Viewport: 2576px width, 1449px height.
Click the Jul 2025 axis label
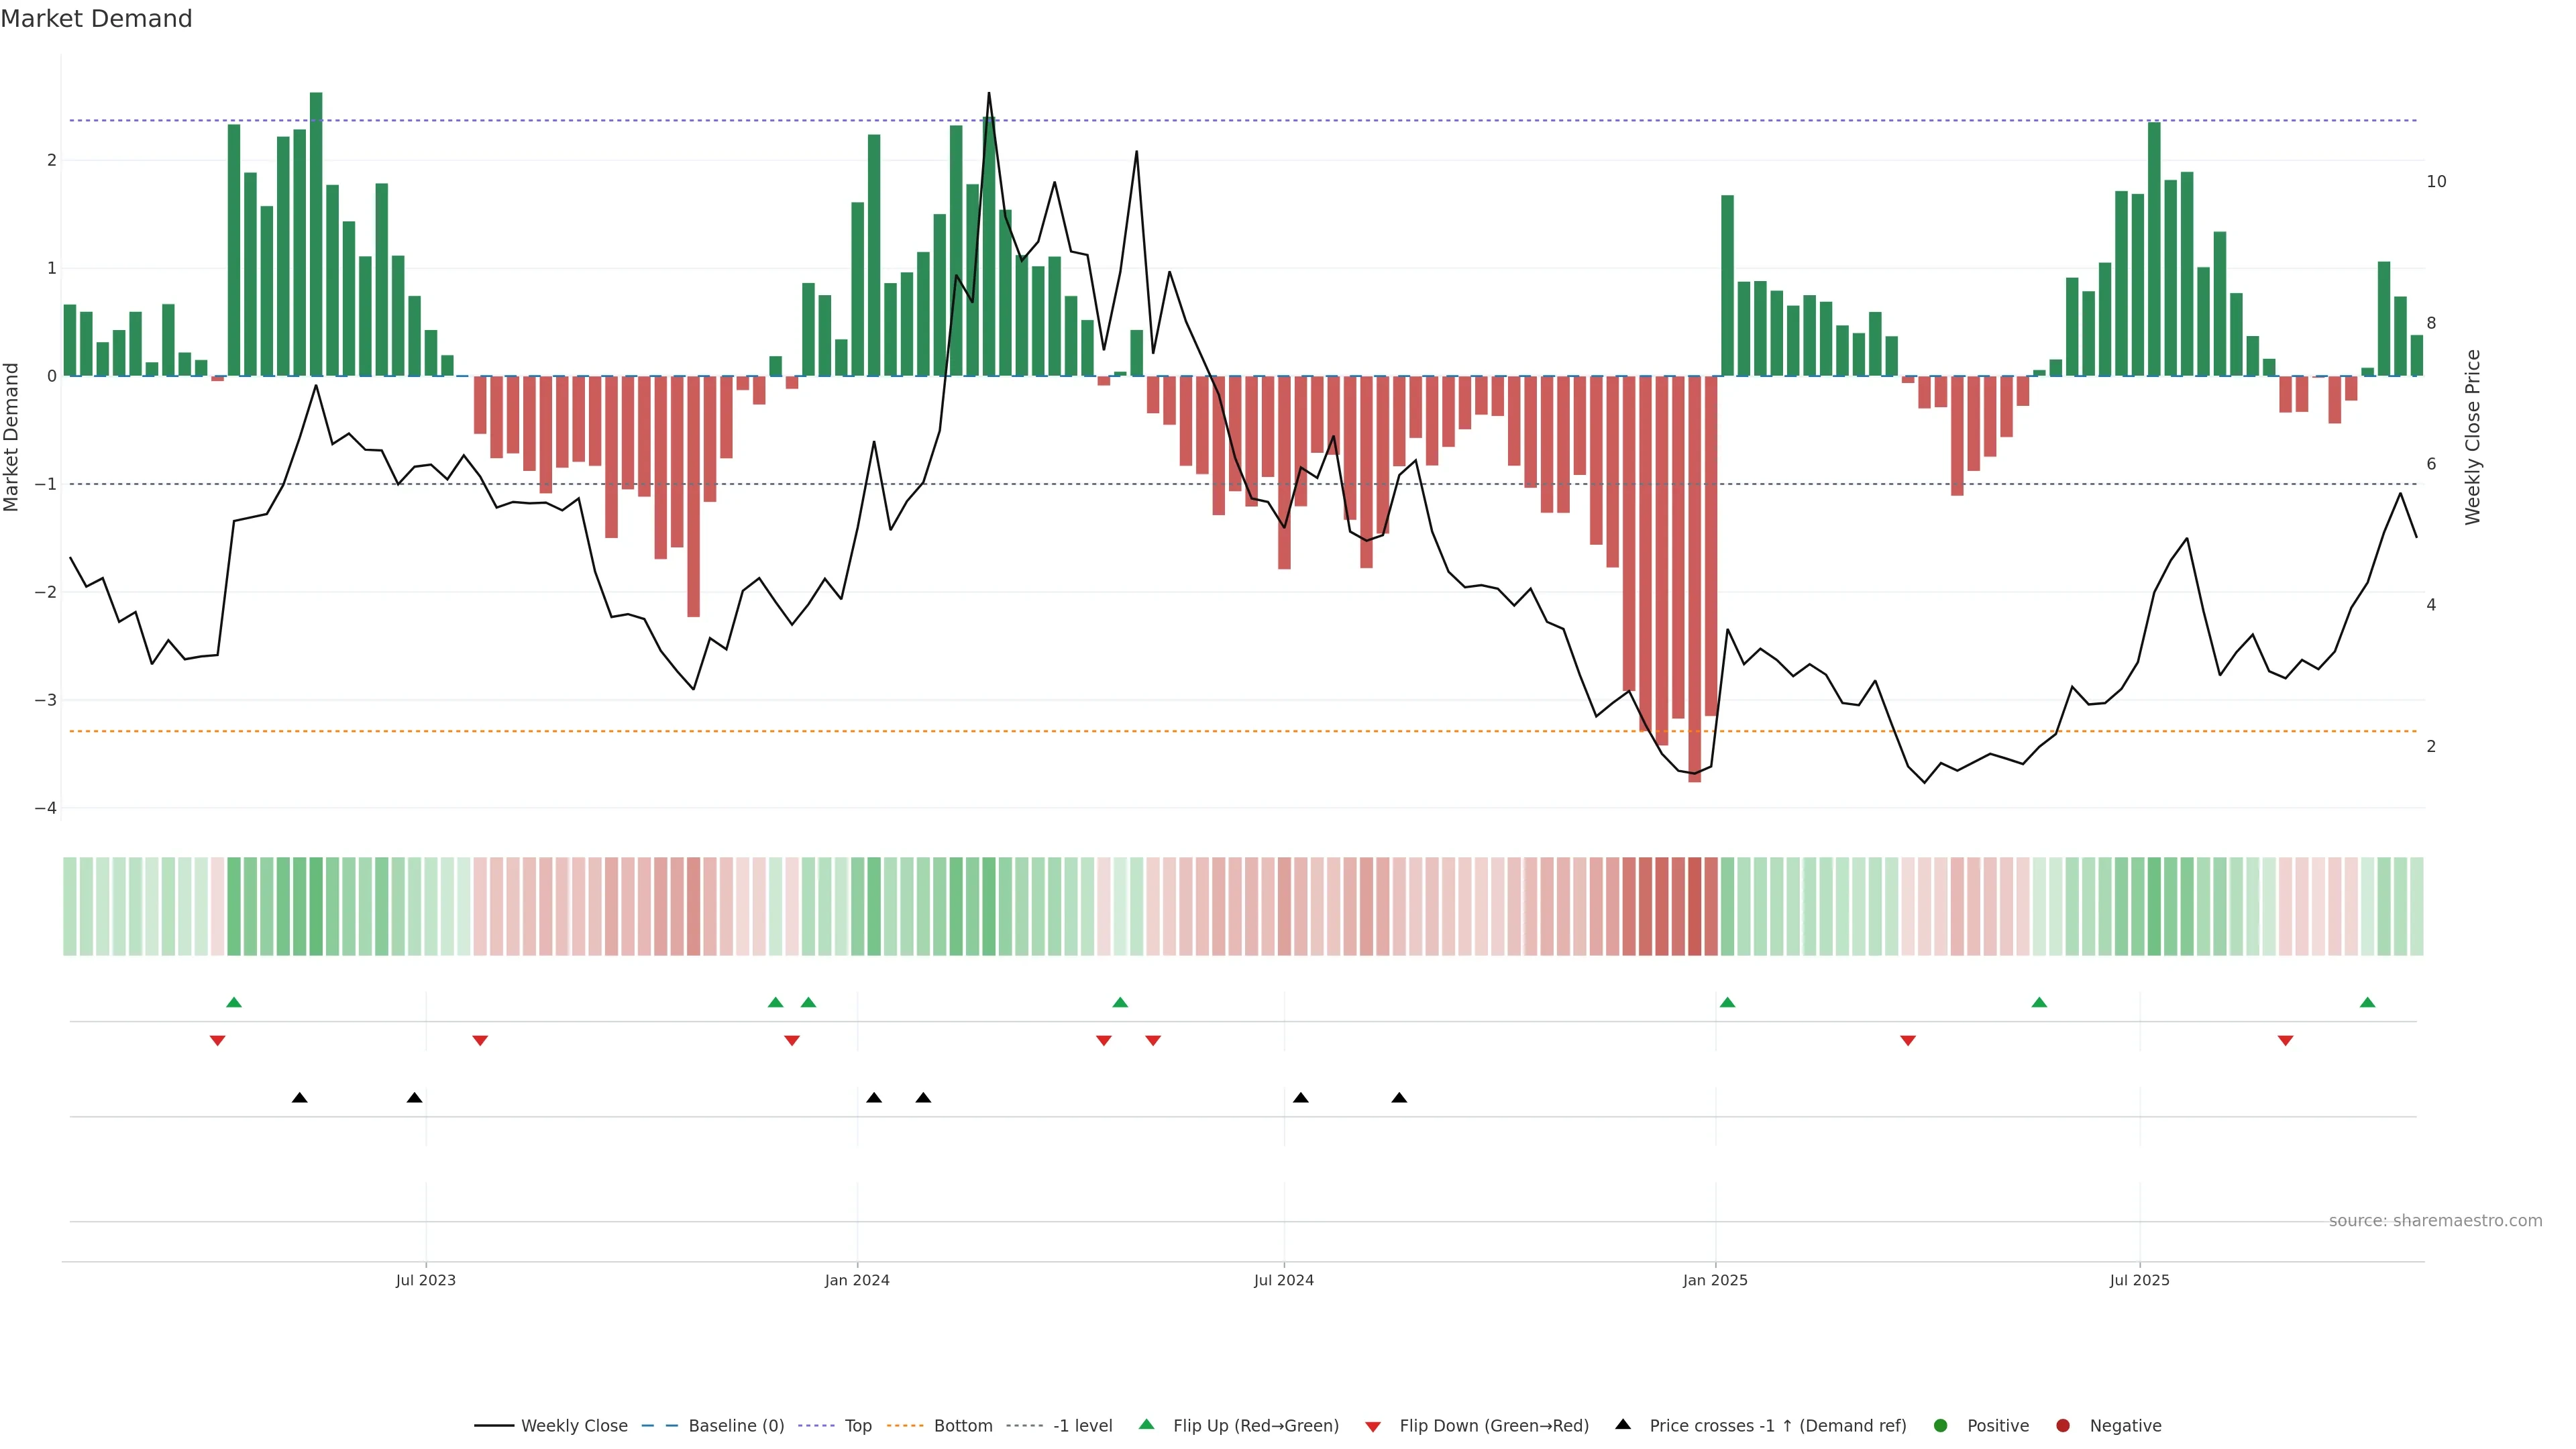pyautogui.click(x=2139, y=1281)
